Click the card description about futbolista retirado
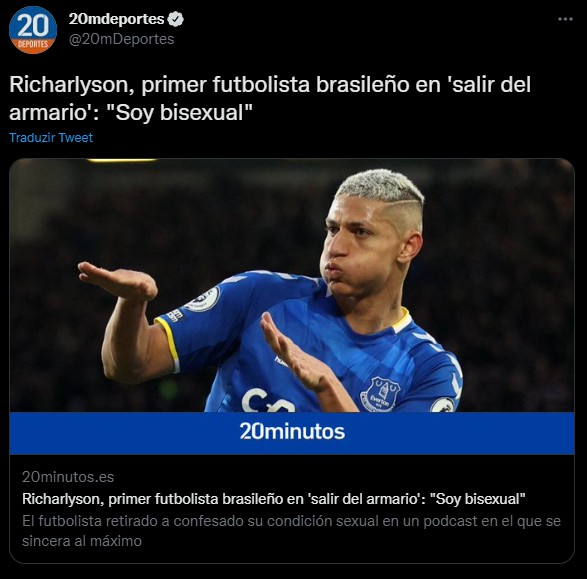The width and height of the screenshot is (587, 579). pyautogui.click(x=291, y=531)
